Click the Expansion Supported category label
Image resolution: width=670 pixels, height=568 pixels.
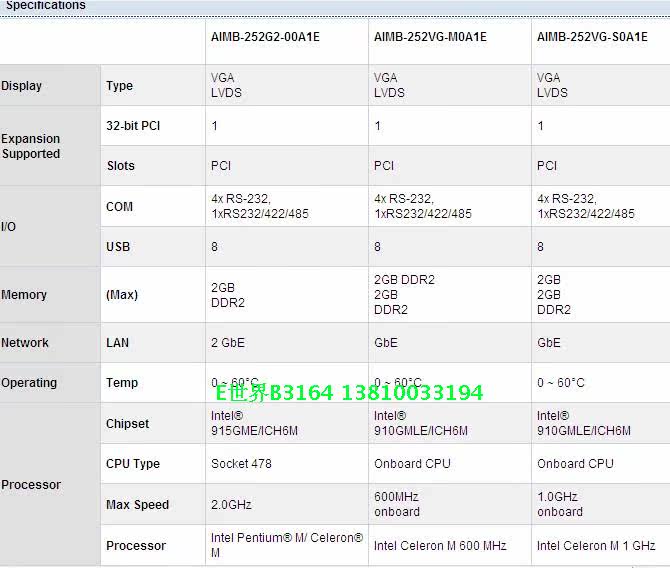[31, 146]
